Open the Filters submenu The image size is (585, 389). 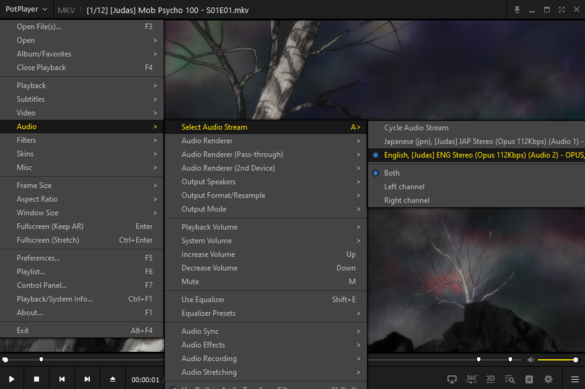pos(82,140)
